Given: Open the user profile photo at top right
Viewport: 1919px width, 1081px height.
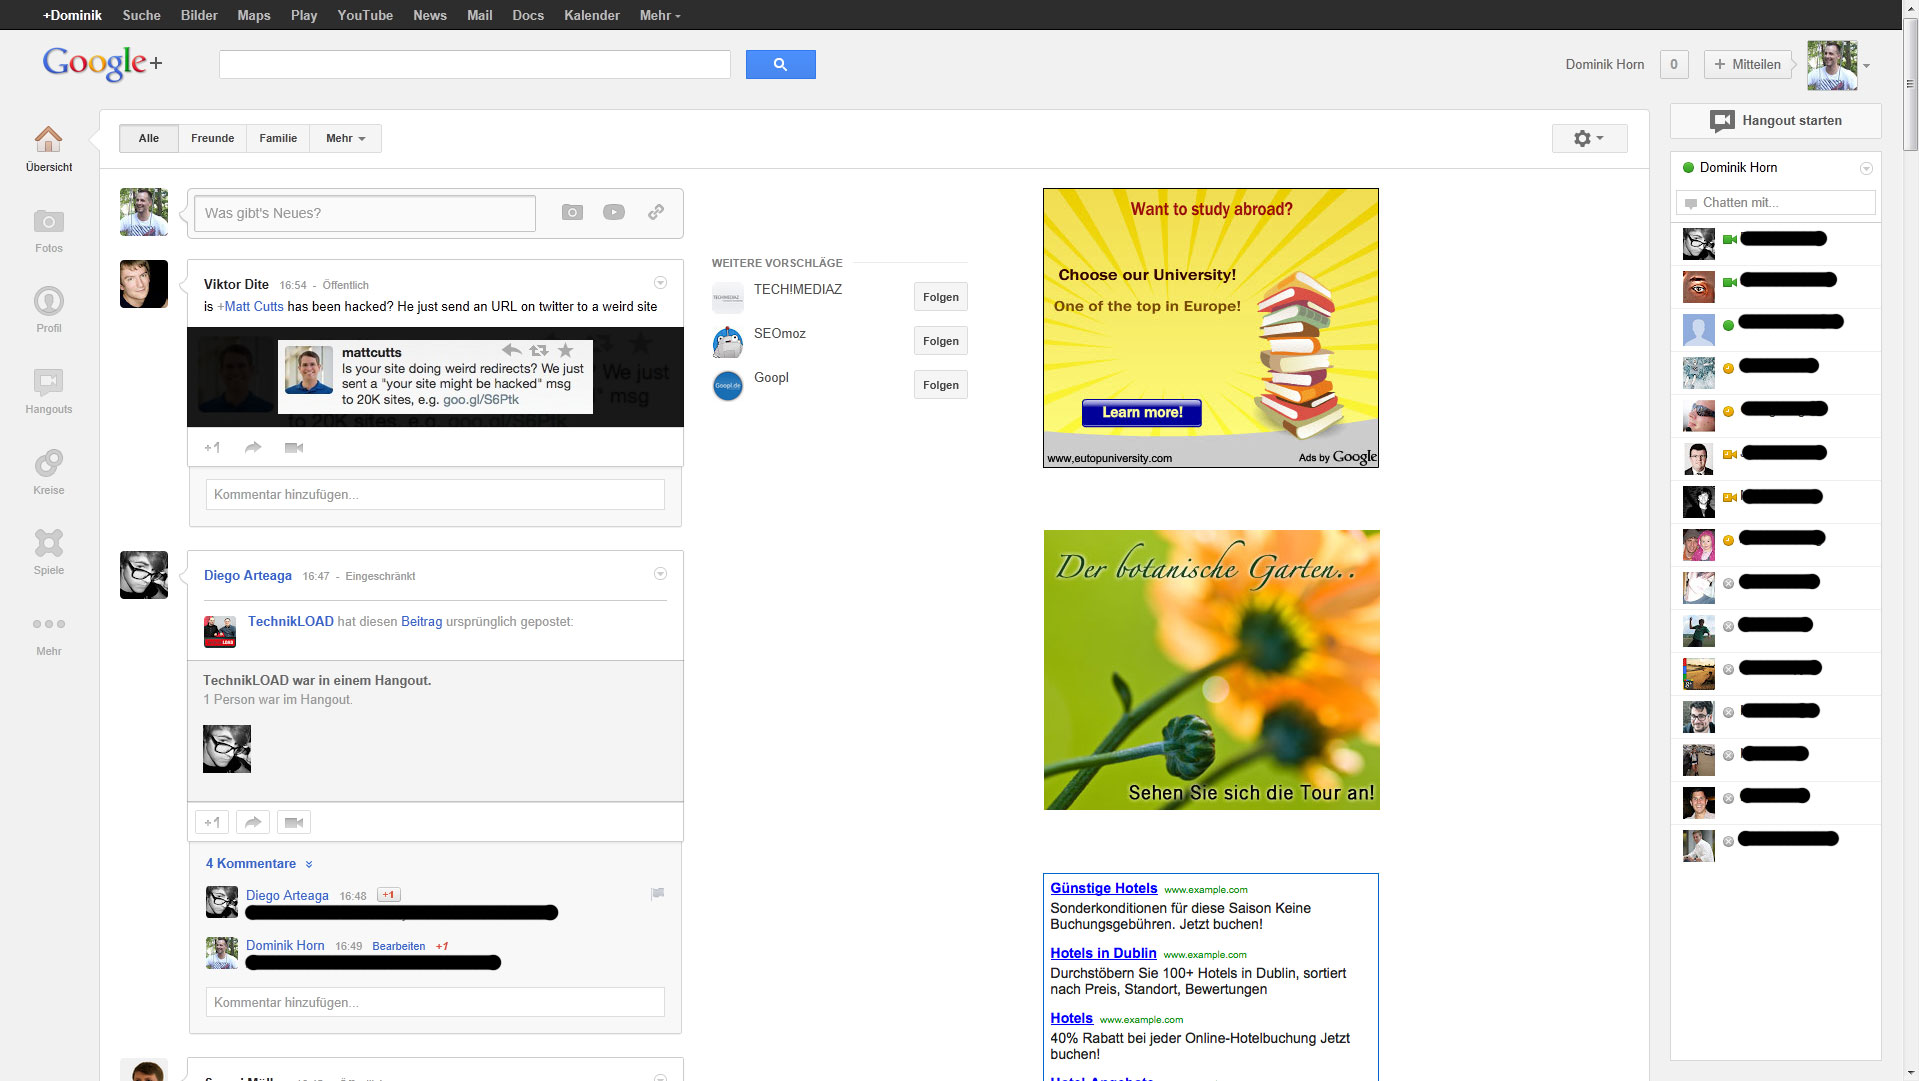Looking at the screenshot, I should point(1832,66).
